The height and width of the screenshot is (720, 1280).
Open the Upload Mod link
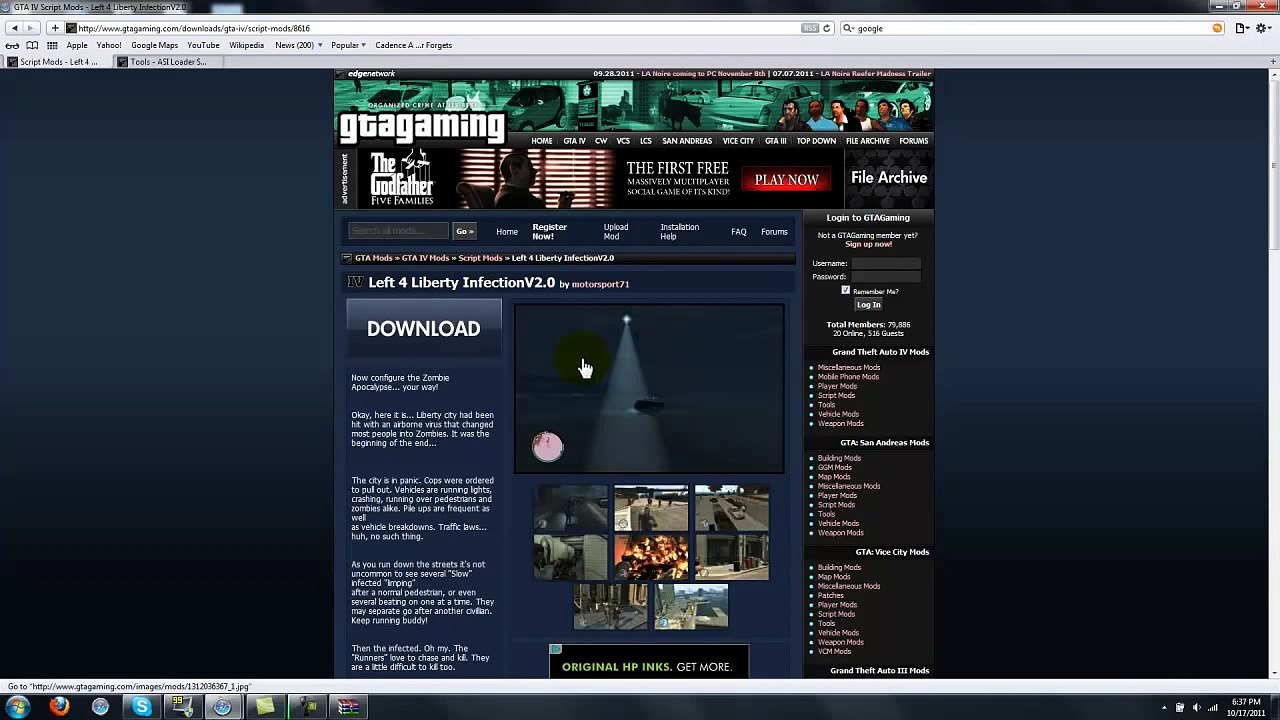click(x=615, y=231)
